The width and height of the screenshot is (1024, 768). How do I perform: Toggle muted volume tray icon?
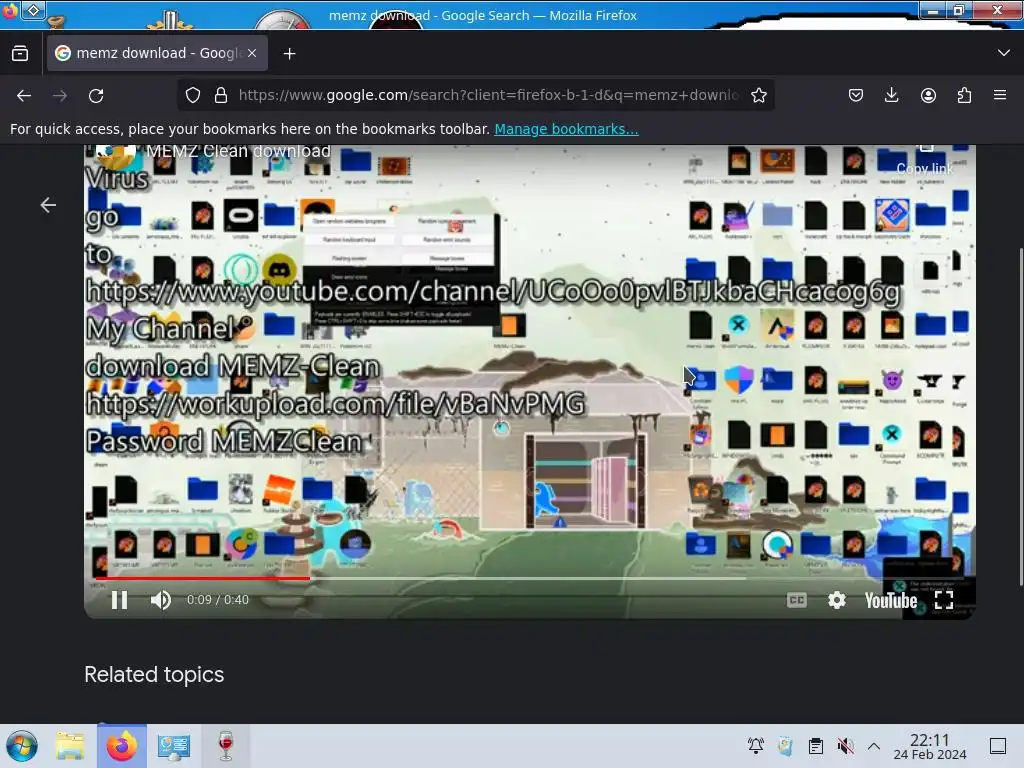(x=845, y=746)
